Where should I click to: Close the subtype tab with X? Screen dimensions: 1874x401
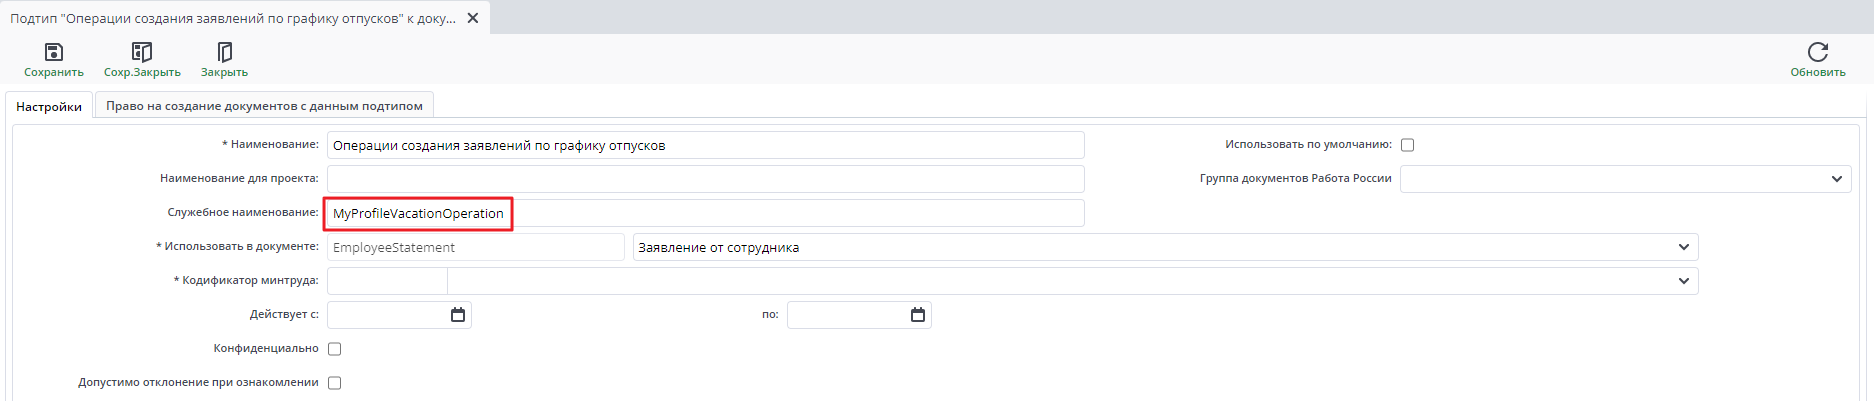click(473, 18)
